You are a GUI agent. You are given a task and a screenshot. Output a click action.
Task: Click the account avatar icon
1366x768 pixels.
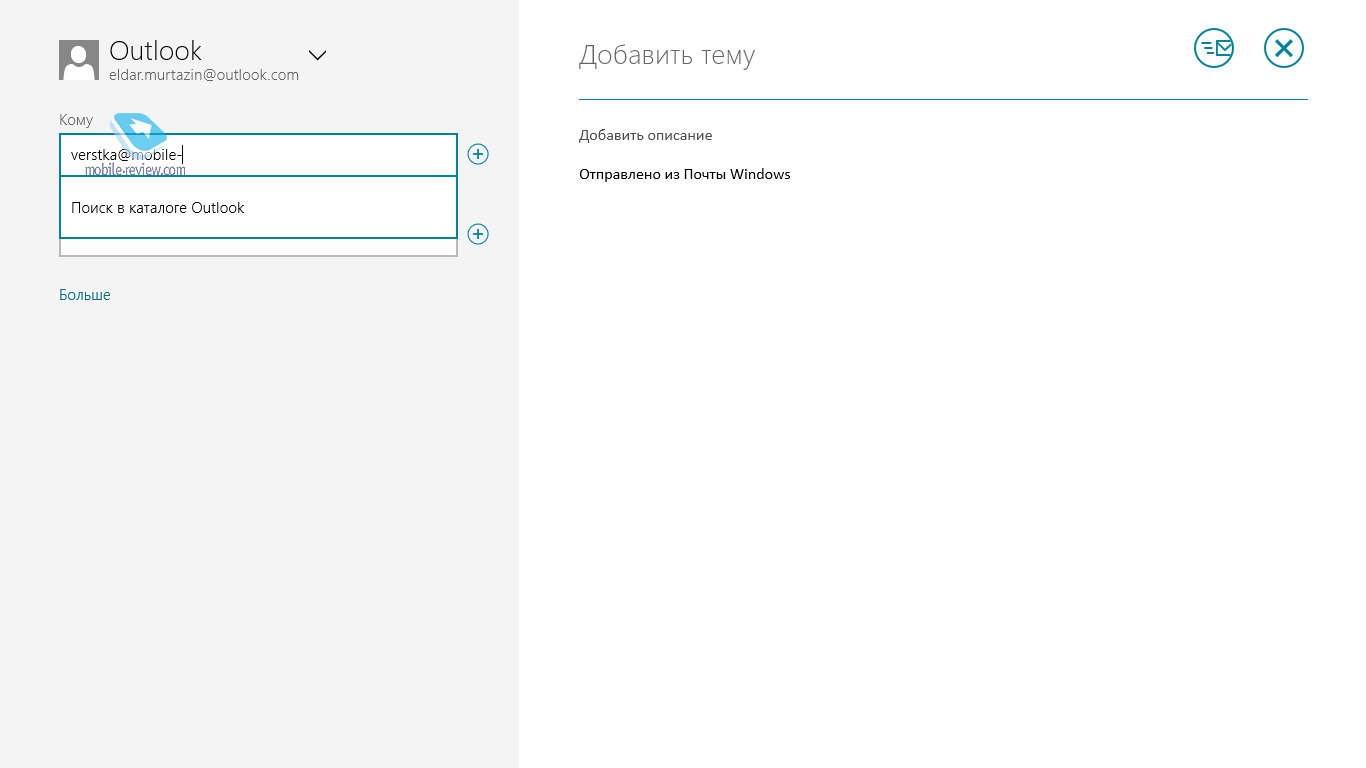pos(79,60)
